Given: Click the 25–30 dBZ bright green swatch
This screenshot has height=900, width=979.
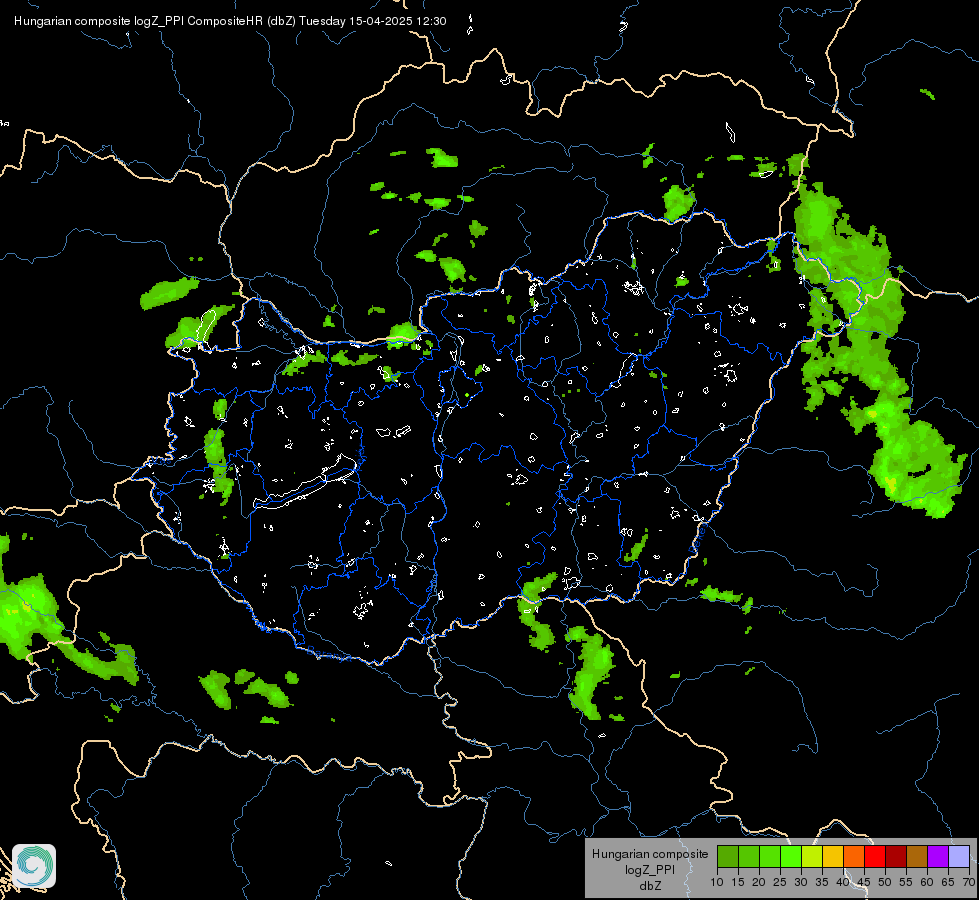Looking at the screenshot, I should point(791,856).
